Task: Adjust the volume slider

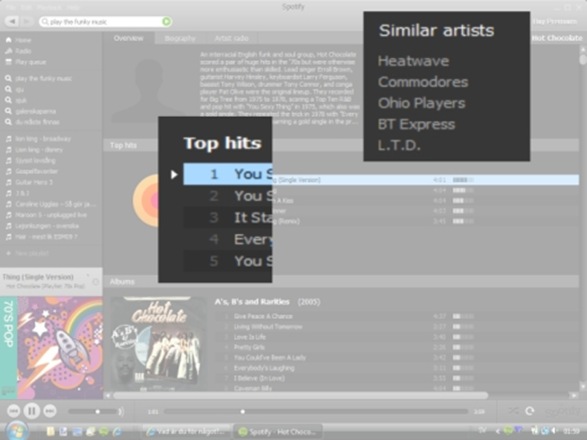Action: click(x=92, y=412)
